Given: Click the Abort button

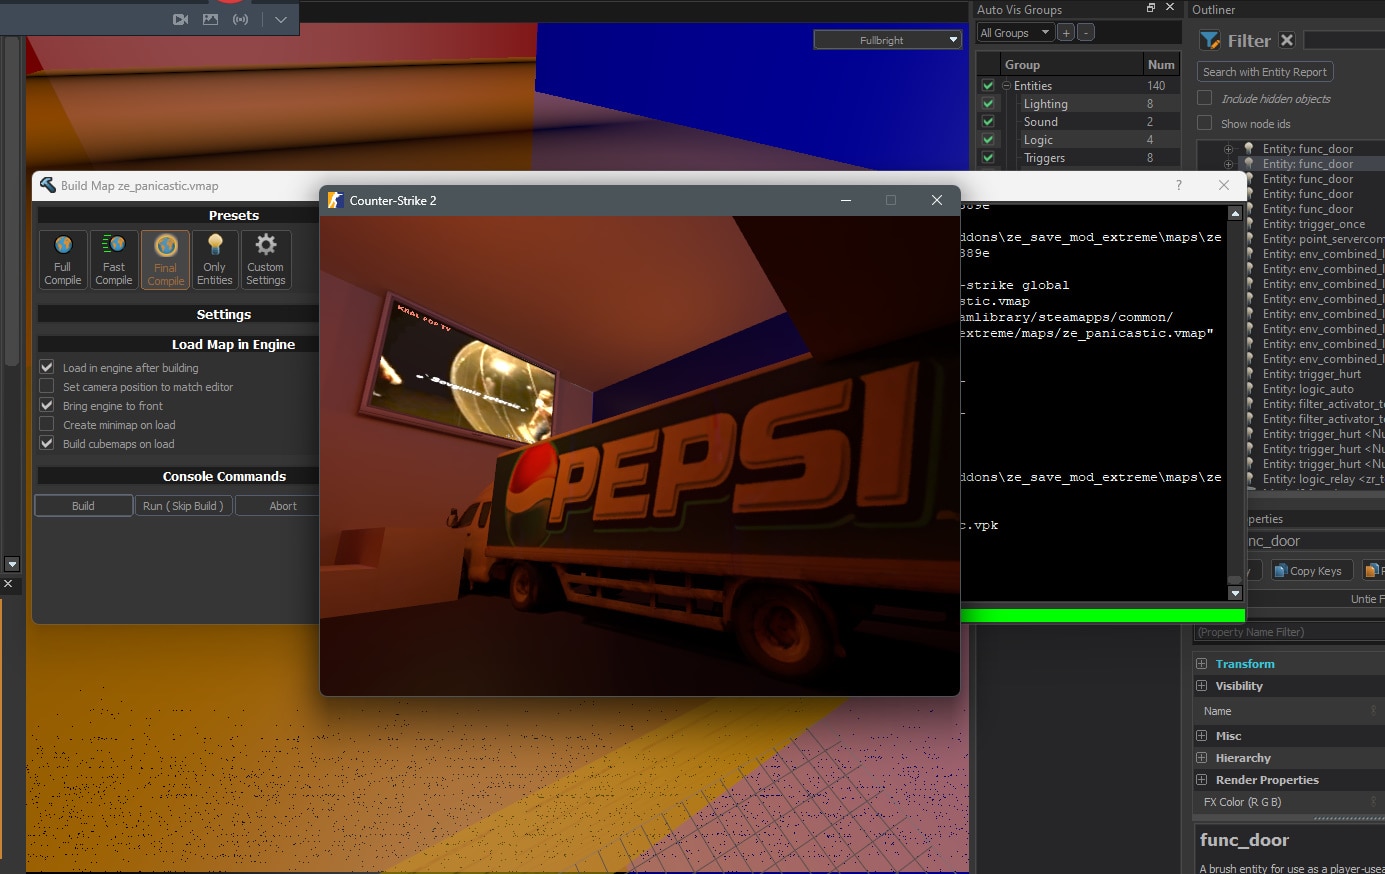Looking at the screenshot, I should [283, 506].
